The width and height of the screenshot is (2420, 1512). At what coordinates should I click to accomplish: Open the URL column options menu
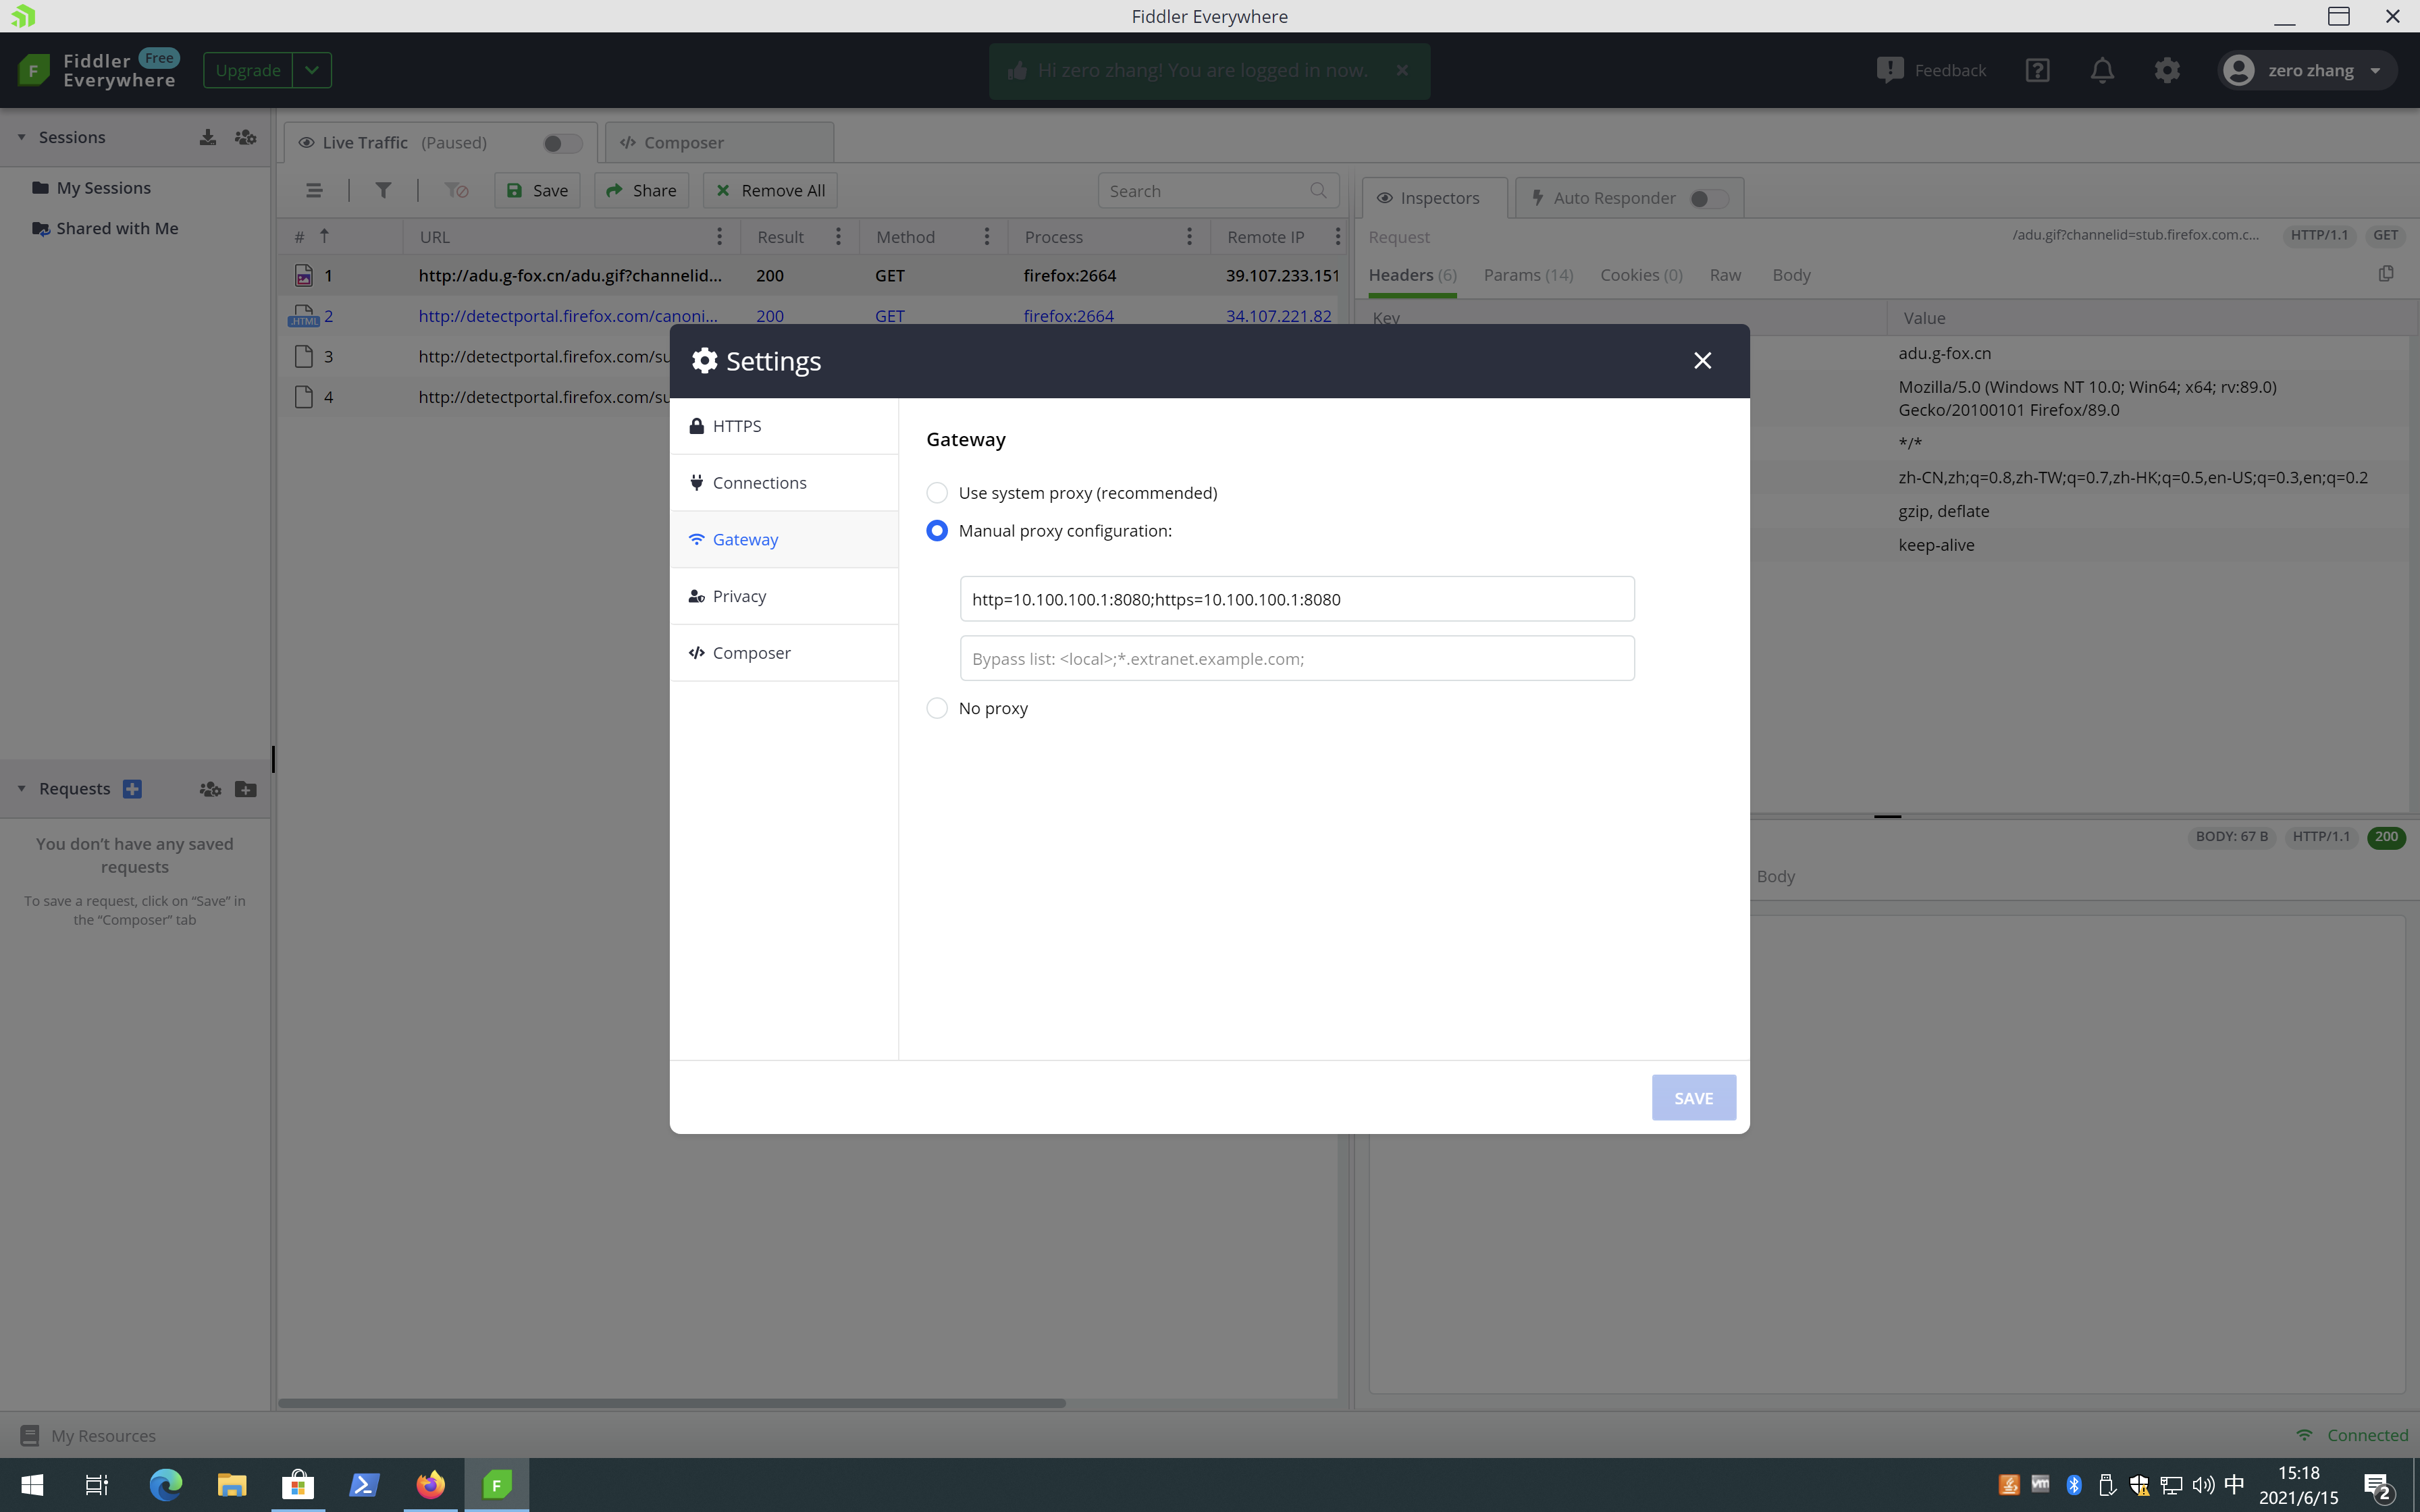pyautogui.click(x=719, y=237)
